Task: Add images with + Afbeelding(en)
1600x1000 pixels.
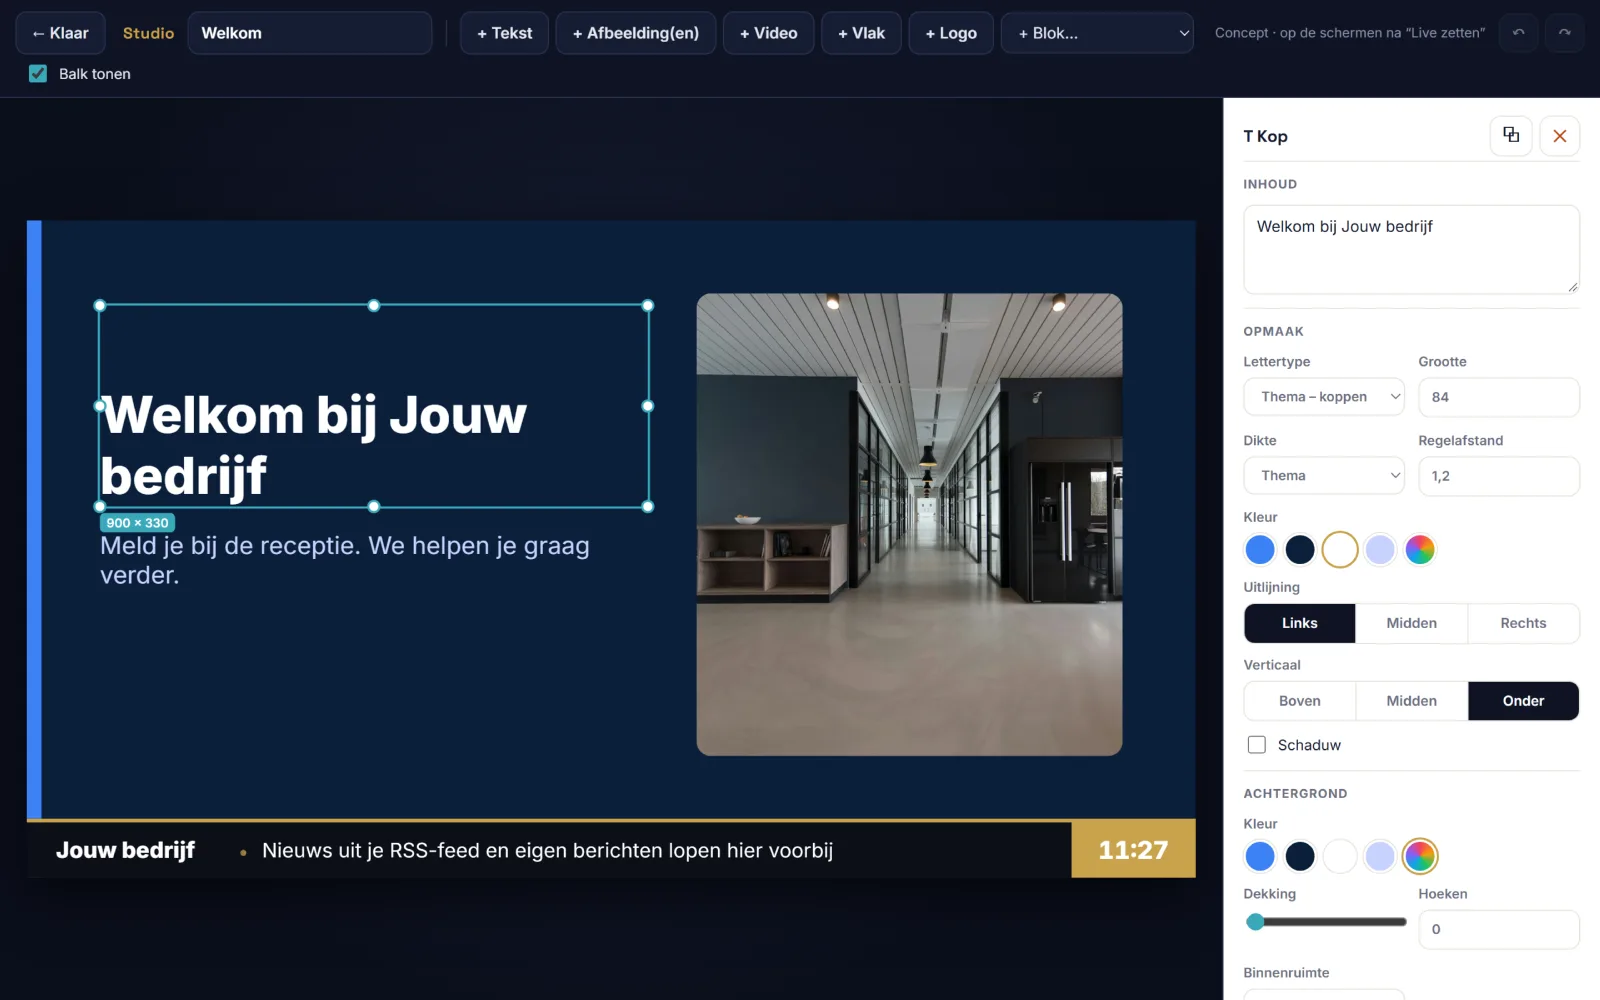Action: click(636, 33)
